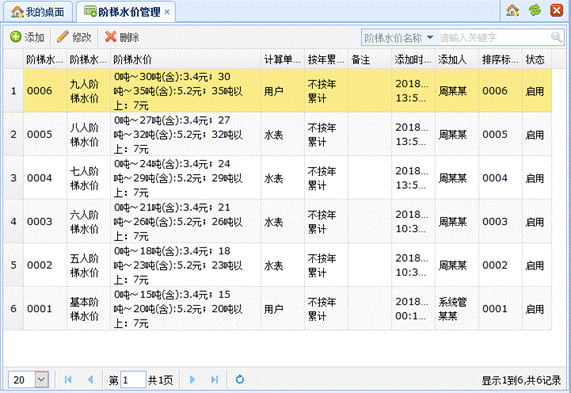Click the 八人阶梯水价 name cell

pyautogui.click(x=88, y=134)
